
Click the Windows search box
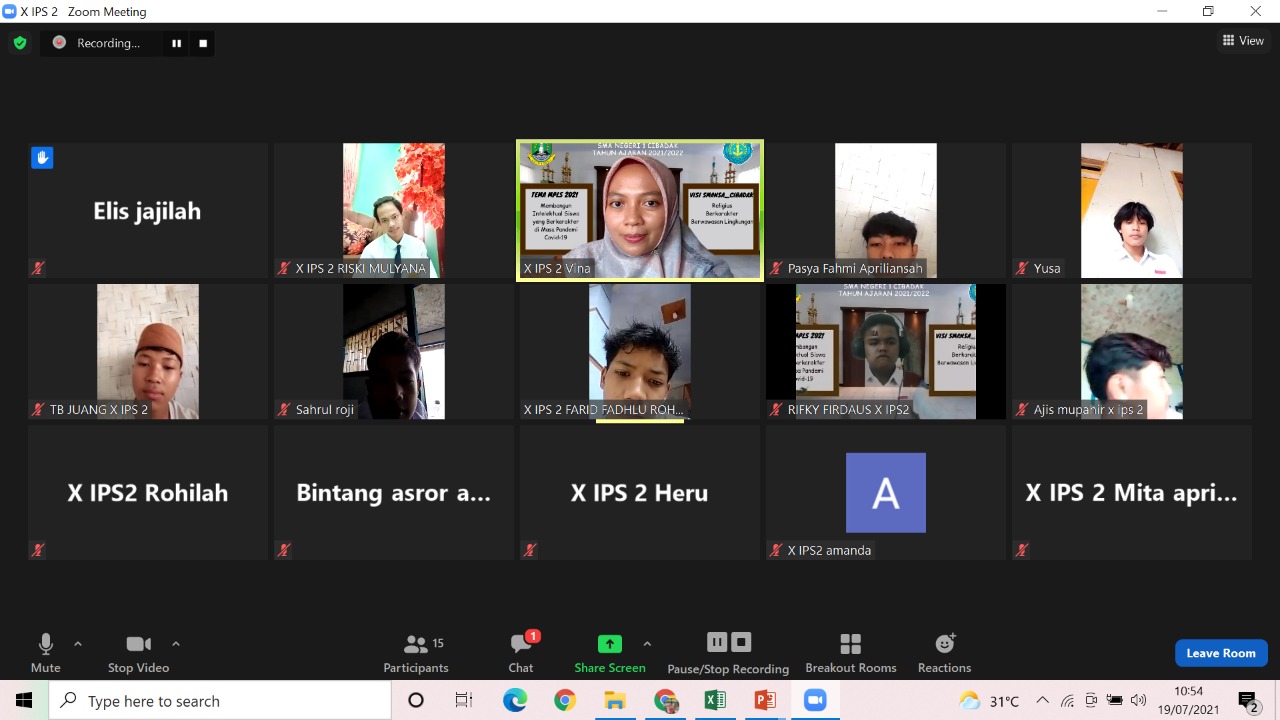pos(220,701)
